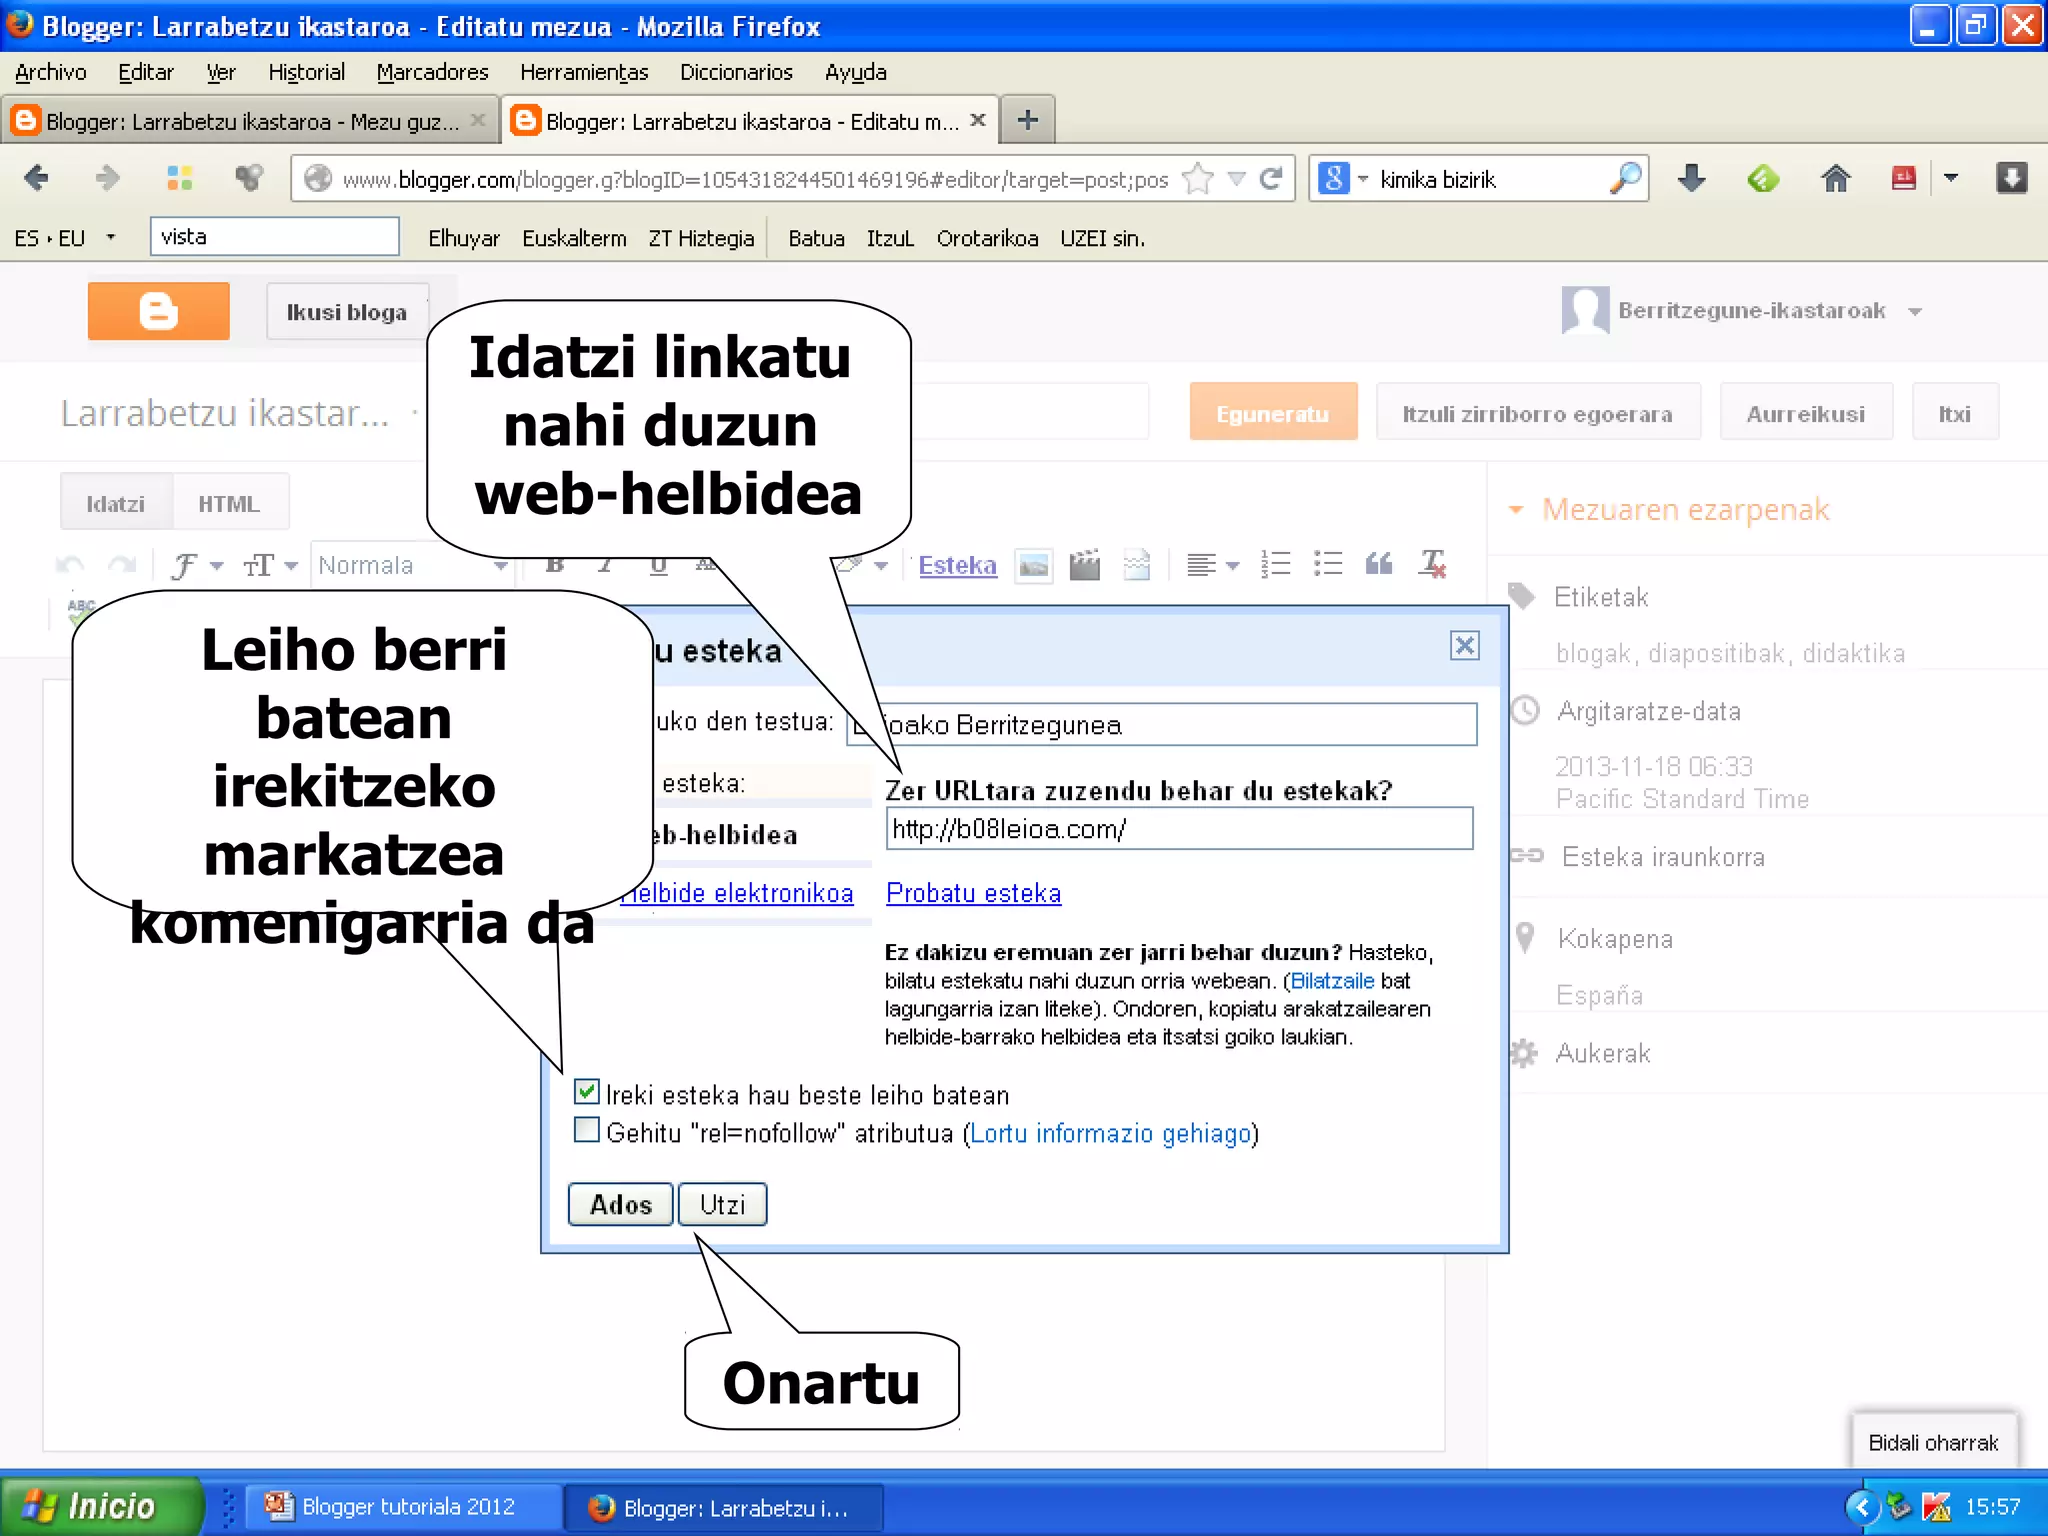Click the Eguneratu button
Screen dimensions: 2048x1536
(x=1273, y=412)
